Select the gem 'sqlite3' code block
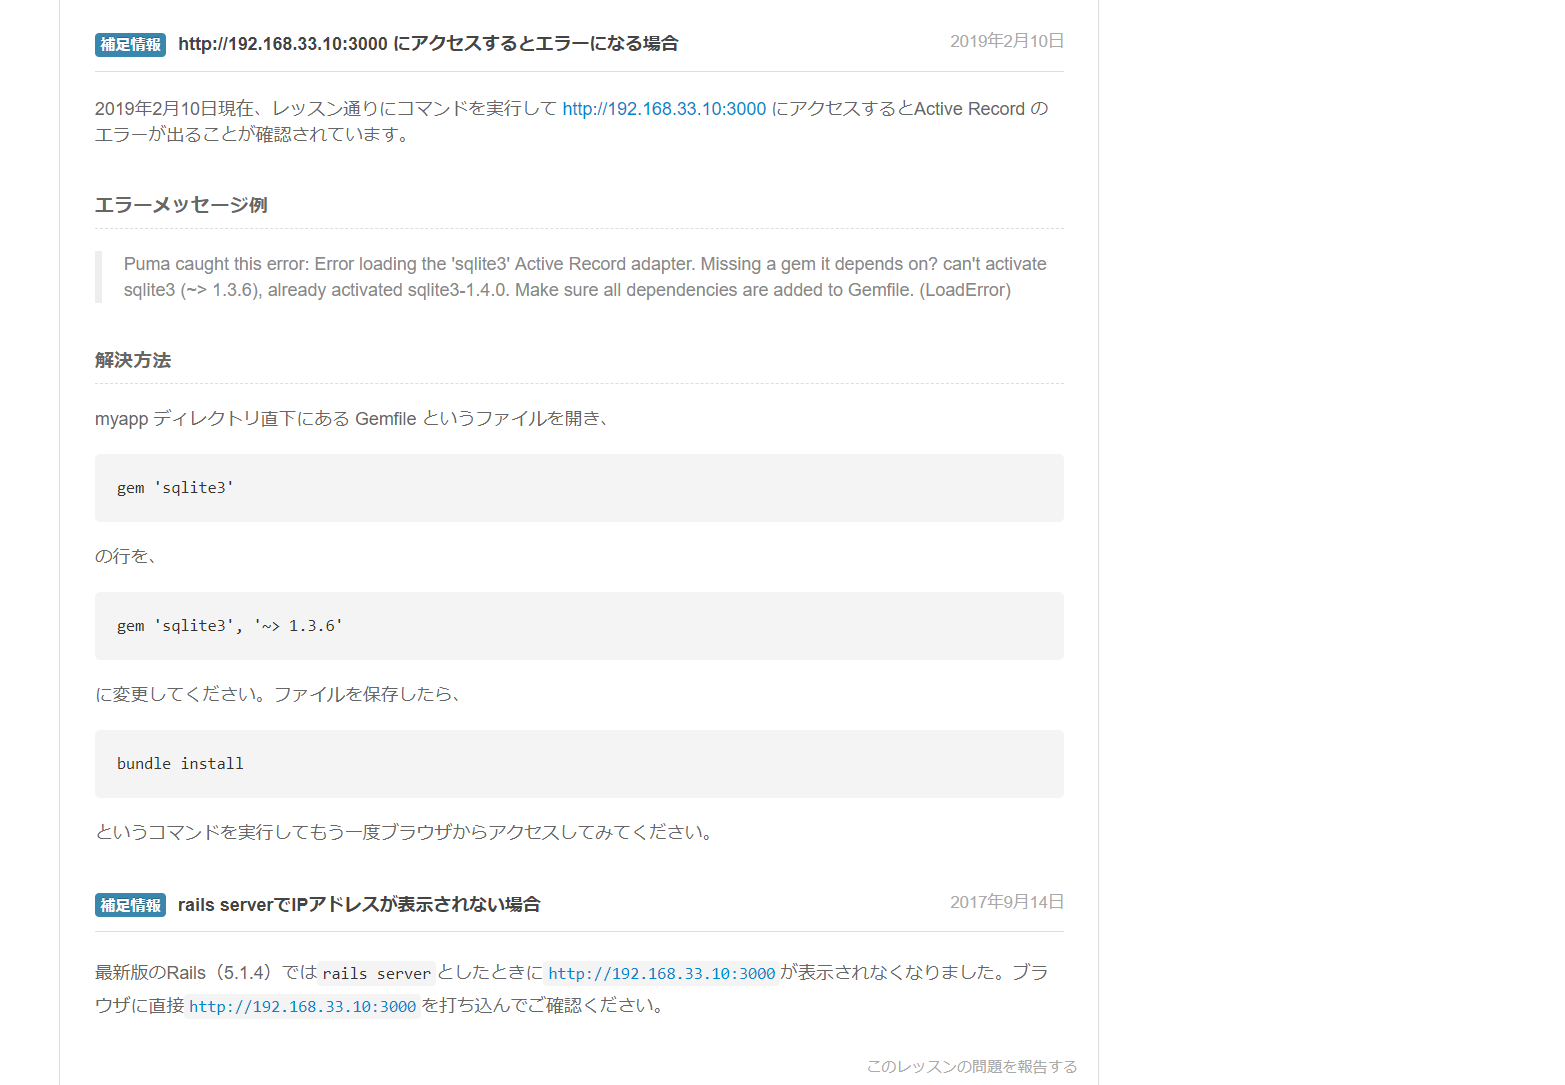Viewport: 1565px width, 1085px height. click(x=175, y=487)
